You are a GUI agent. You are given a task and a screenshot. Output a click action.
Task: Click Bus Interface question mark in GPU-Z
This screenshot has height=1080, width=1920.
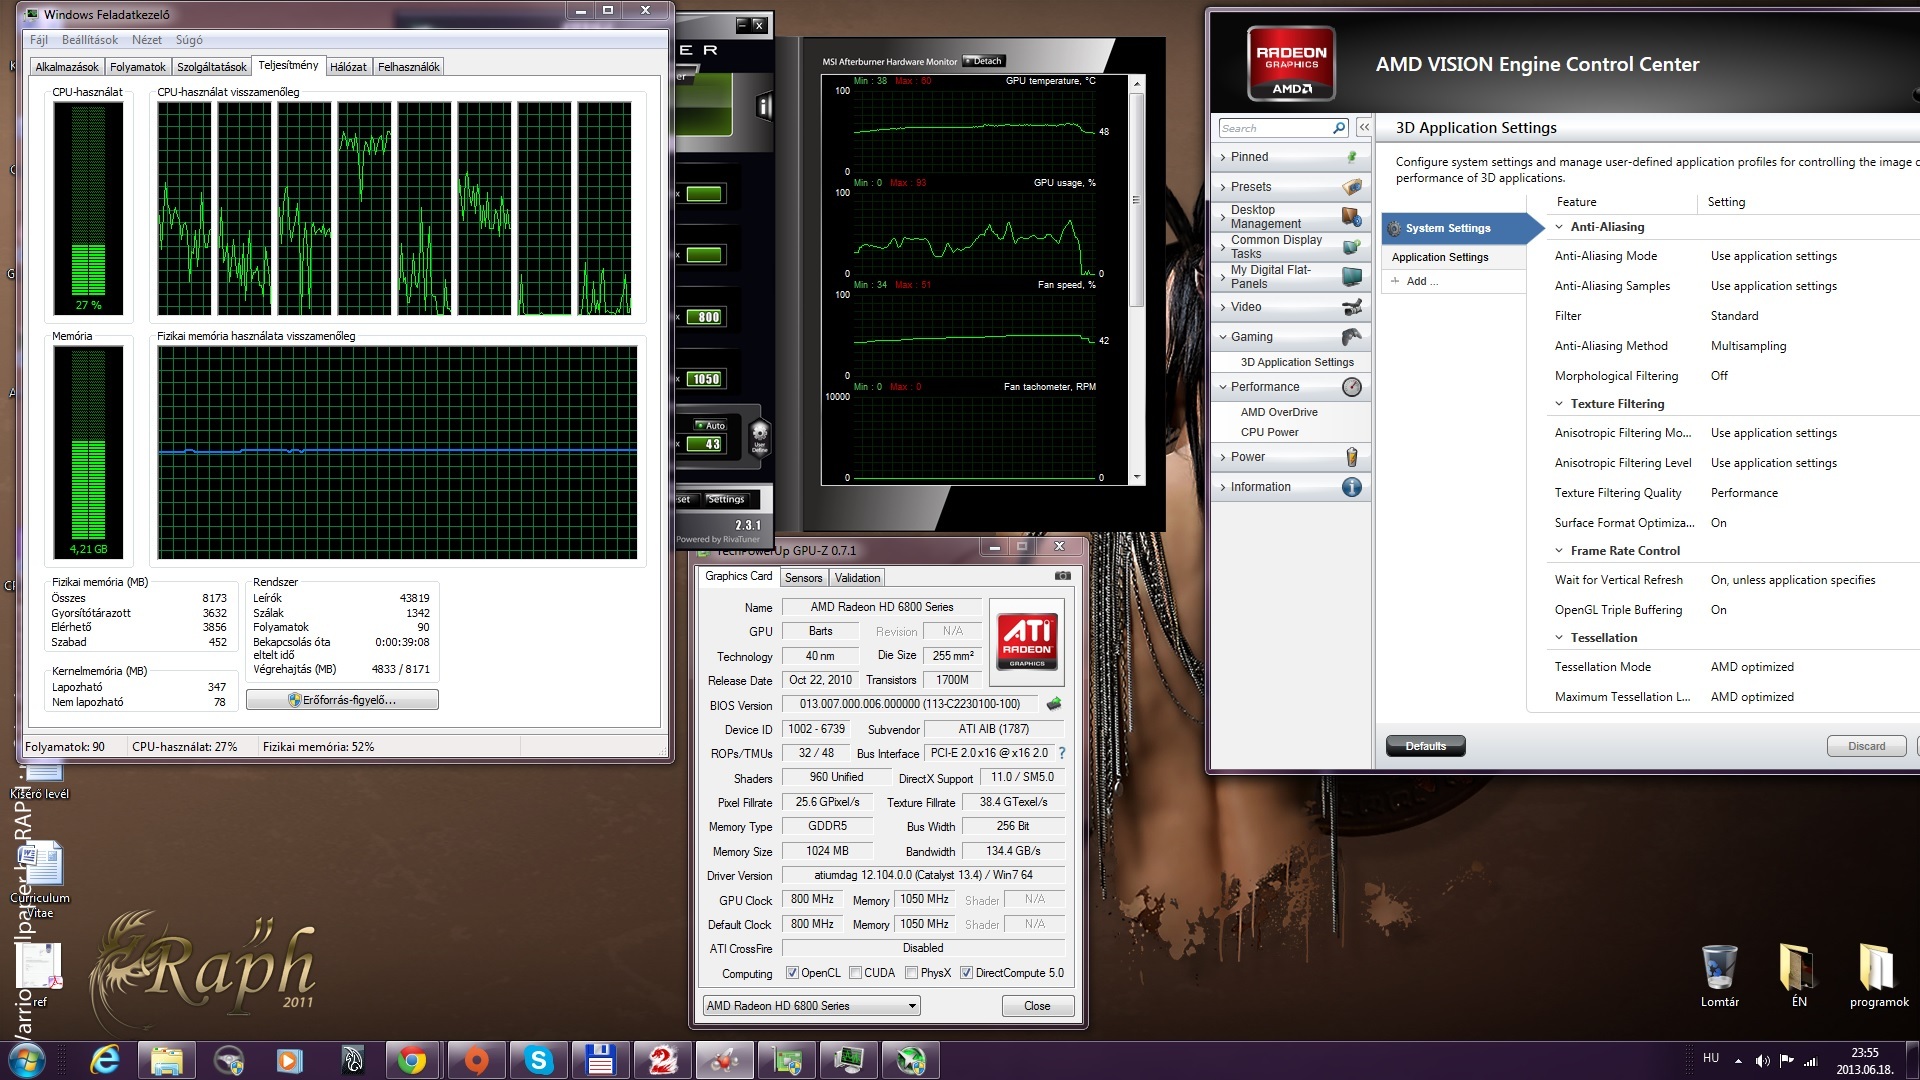(x=1062, y=753)
